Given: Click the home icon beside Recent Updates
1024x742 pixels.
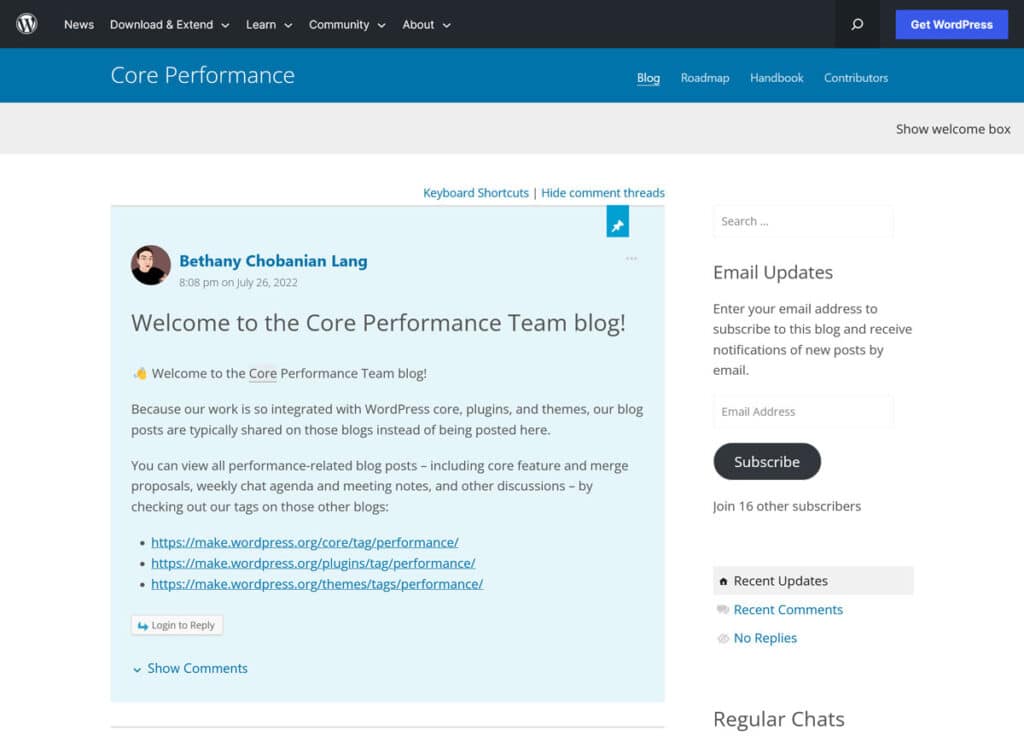Looking at the screenshot, I should point(723,580).
